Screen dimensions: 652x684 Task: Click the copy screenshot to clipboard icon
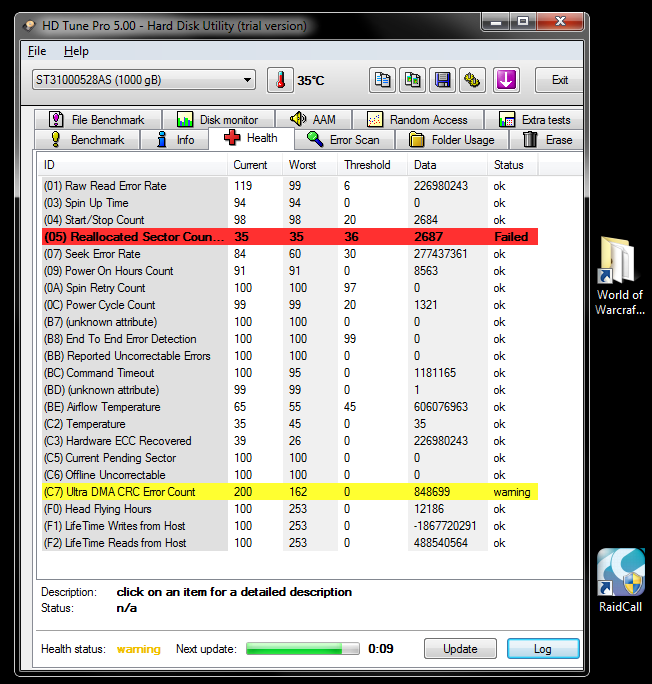[412, 80]
